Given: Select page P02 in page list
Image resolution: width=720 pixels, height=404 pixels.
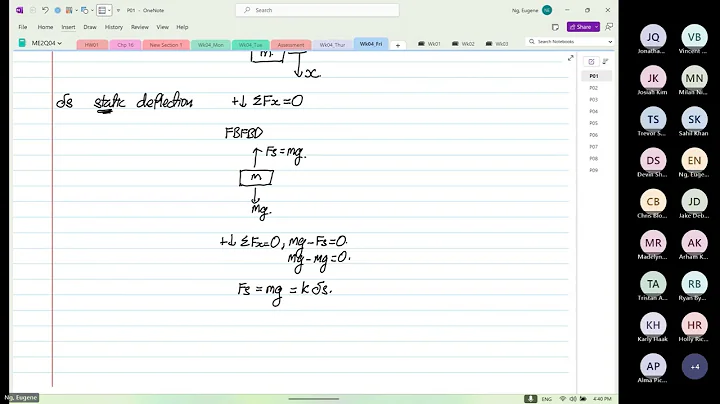Looking at the screenshot, I should pos(596,88).
